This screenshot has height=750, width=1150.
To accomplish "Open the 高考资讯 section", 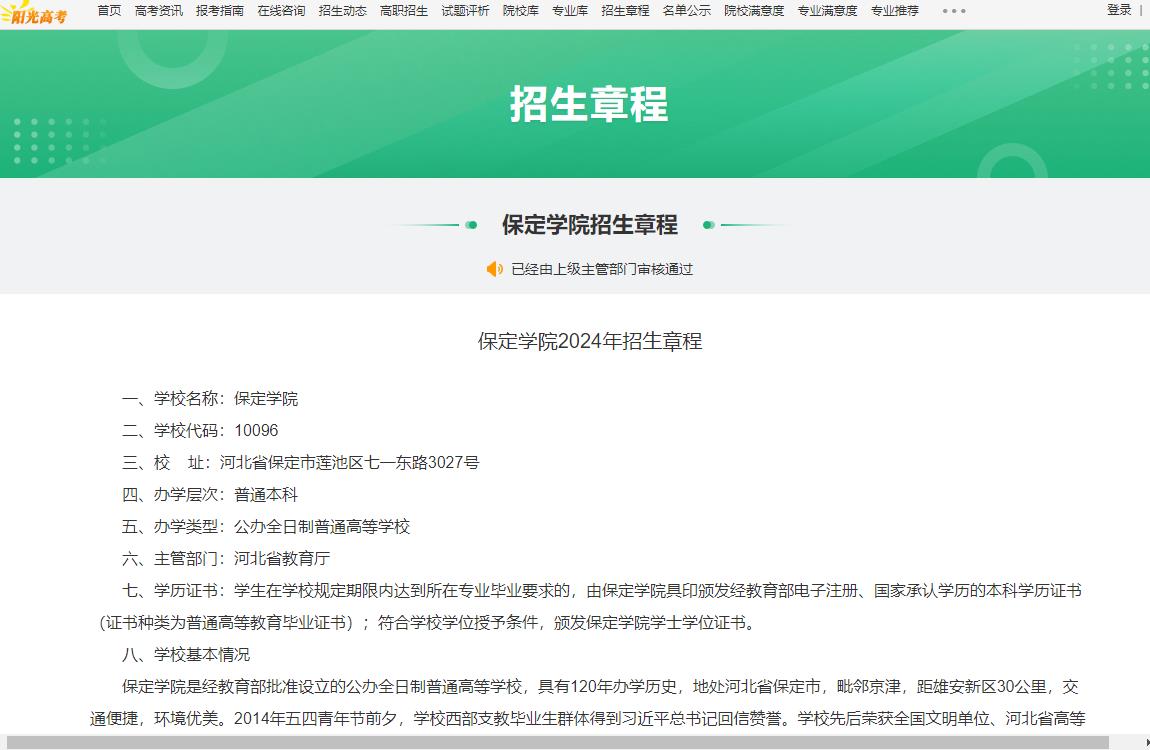I will coord(159,11).
